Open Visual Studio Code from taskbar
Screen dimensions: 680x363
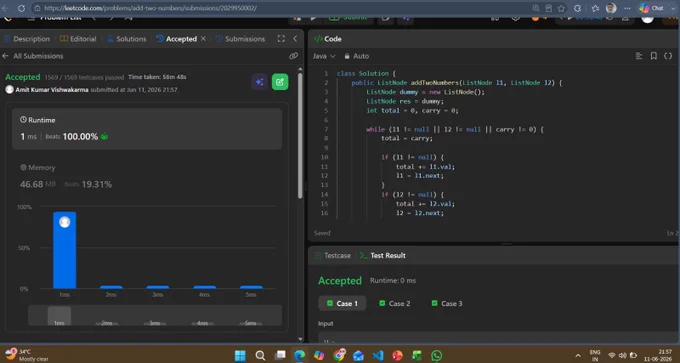[x=378, y=356]
